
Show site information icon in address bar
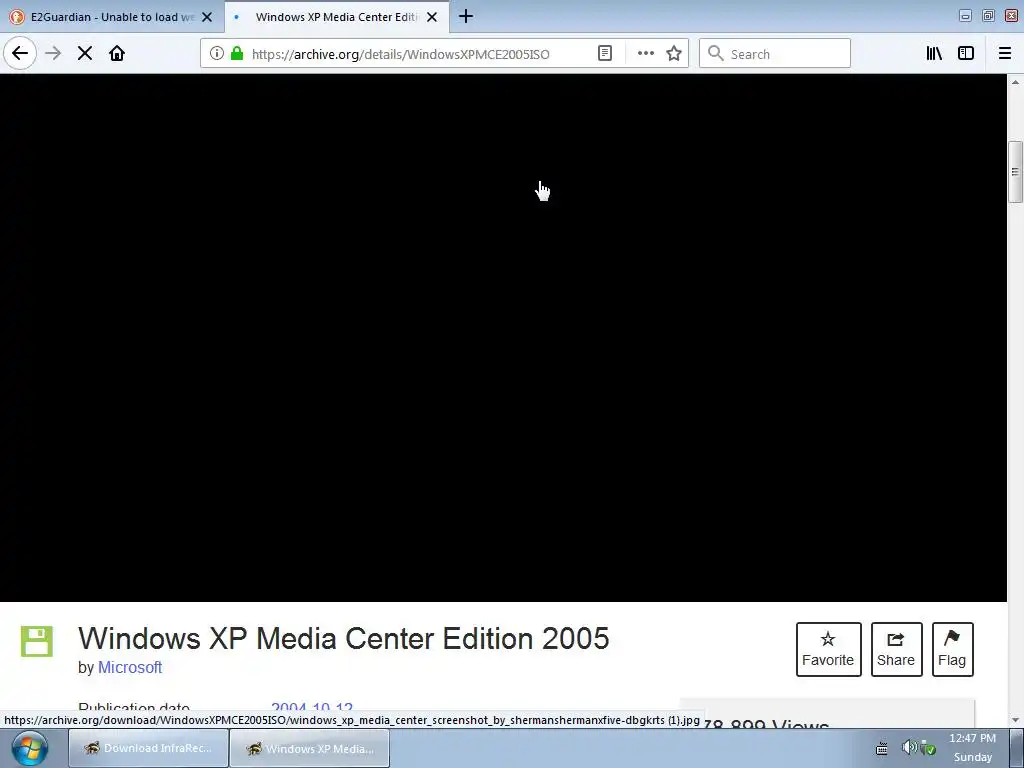pyautogui.click(x=217, y=54)
